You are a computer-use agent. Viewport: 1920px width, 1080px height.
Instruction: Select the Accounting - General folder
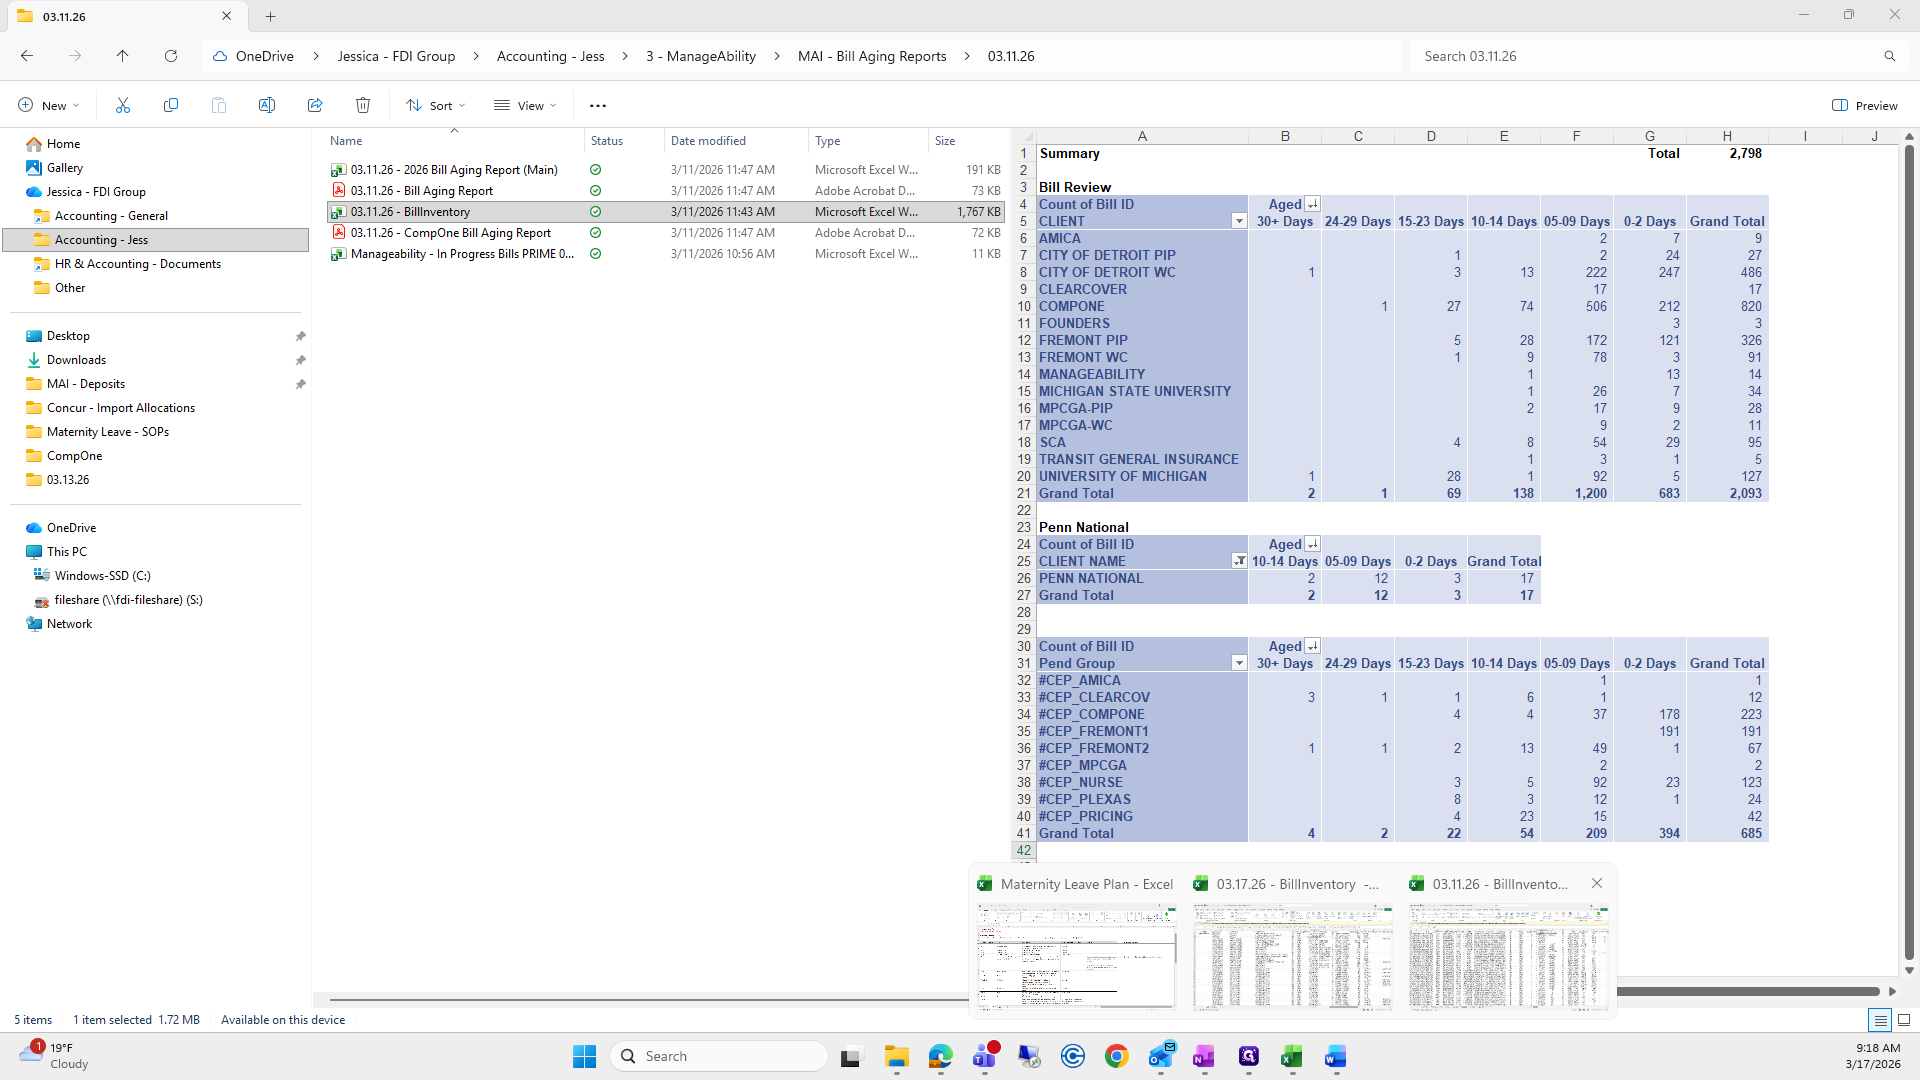tap(111, 216)
